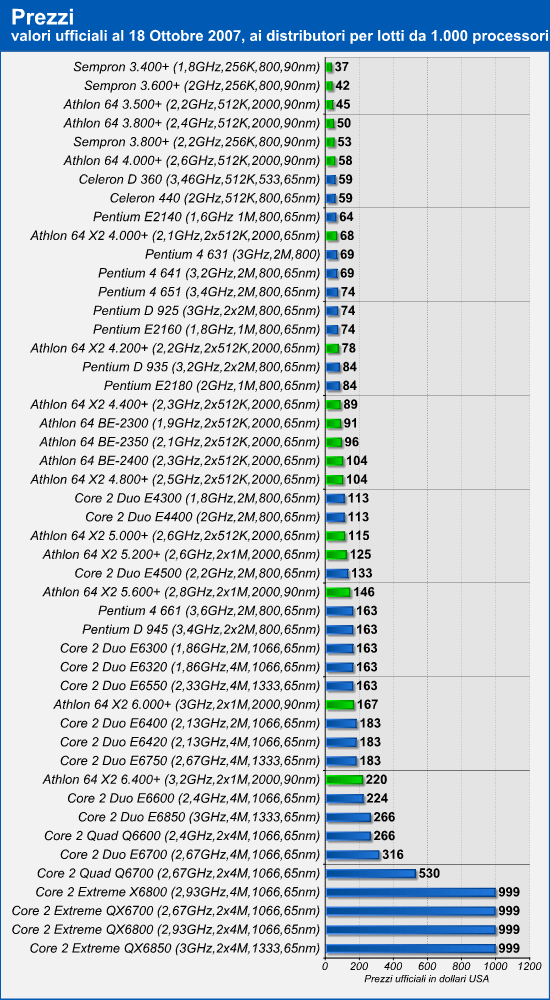Screen dimensions: 550x1000
Task: Select the 530 price value
Action: [x=429, y=874]
